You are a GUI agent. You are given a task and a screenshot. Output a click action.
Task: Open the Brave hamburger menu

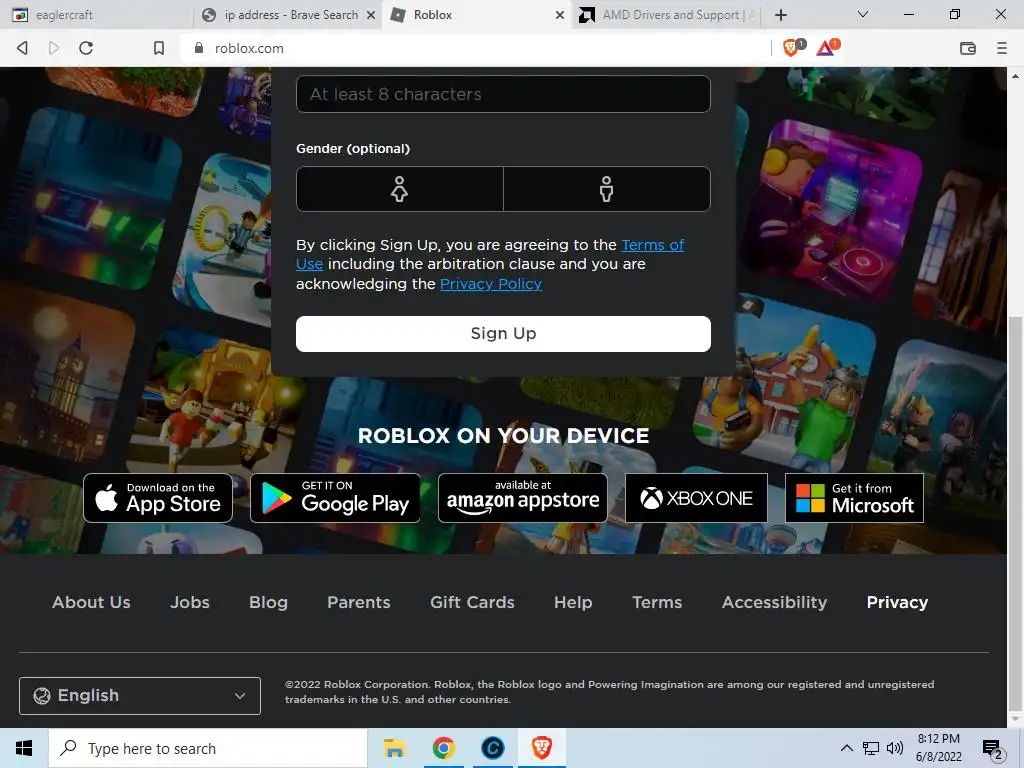1002,48
